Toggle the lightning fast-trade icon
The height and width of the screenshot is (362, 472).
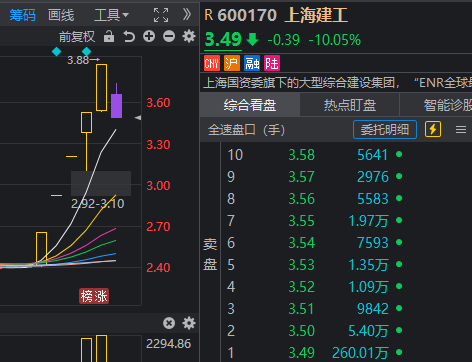coord(433,129)
